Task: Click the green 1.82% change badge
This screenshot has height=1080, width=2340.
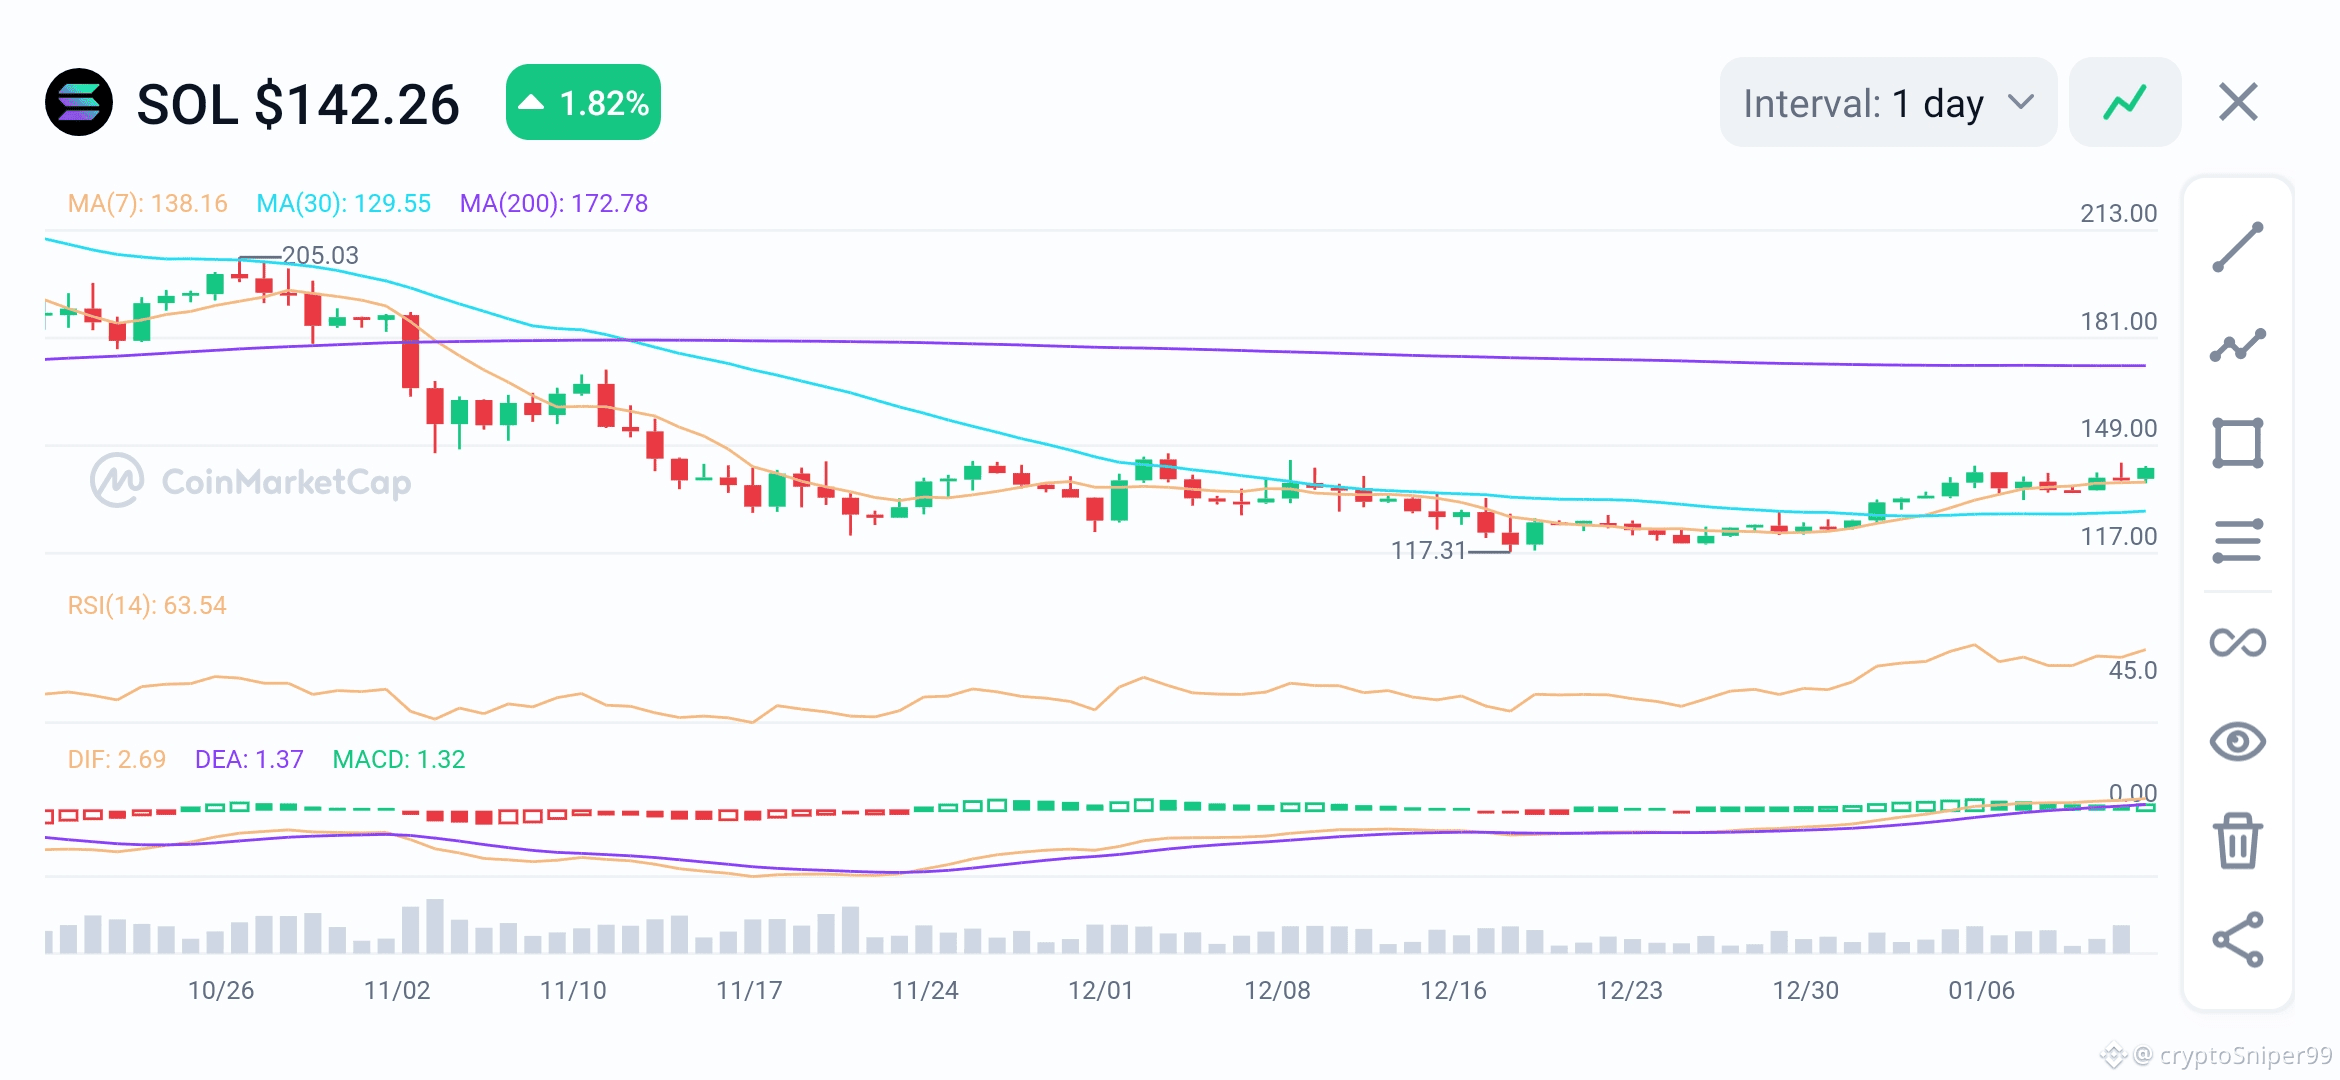Action: tap(583, 102)
